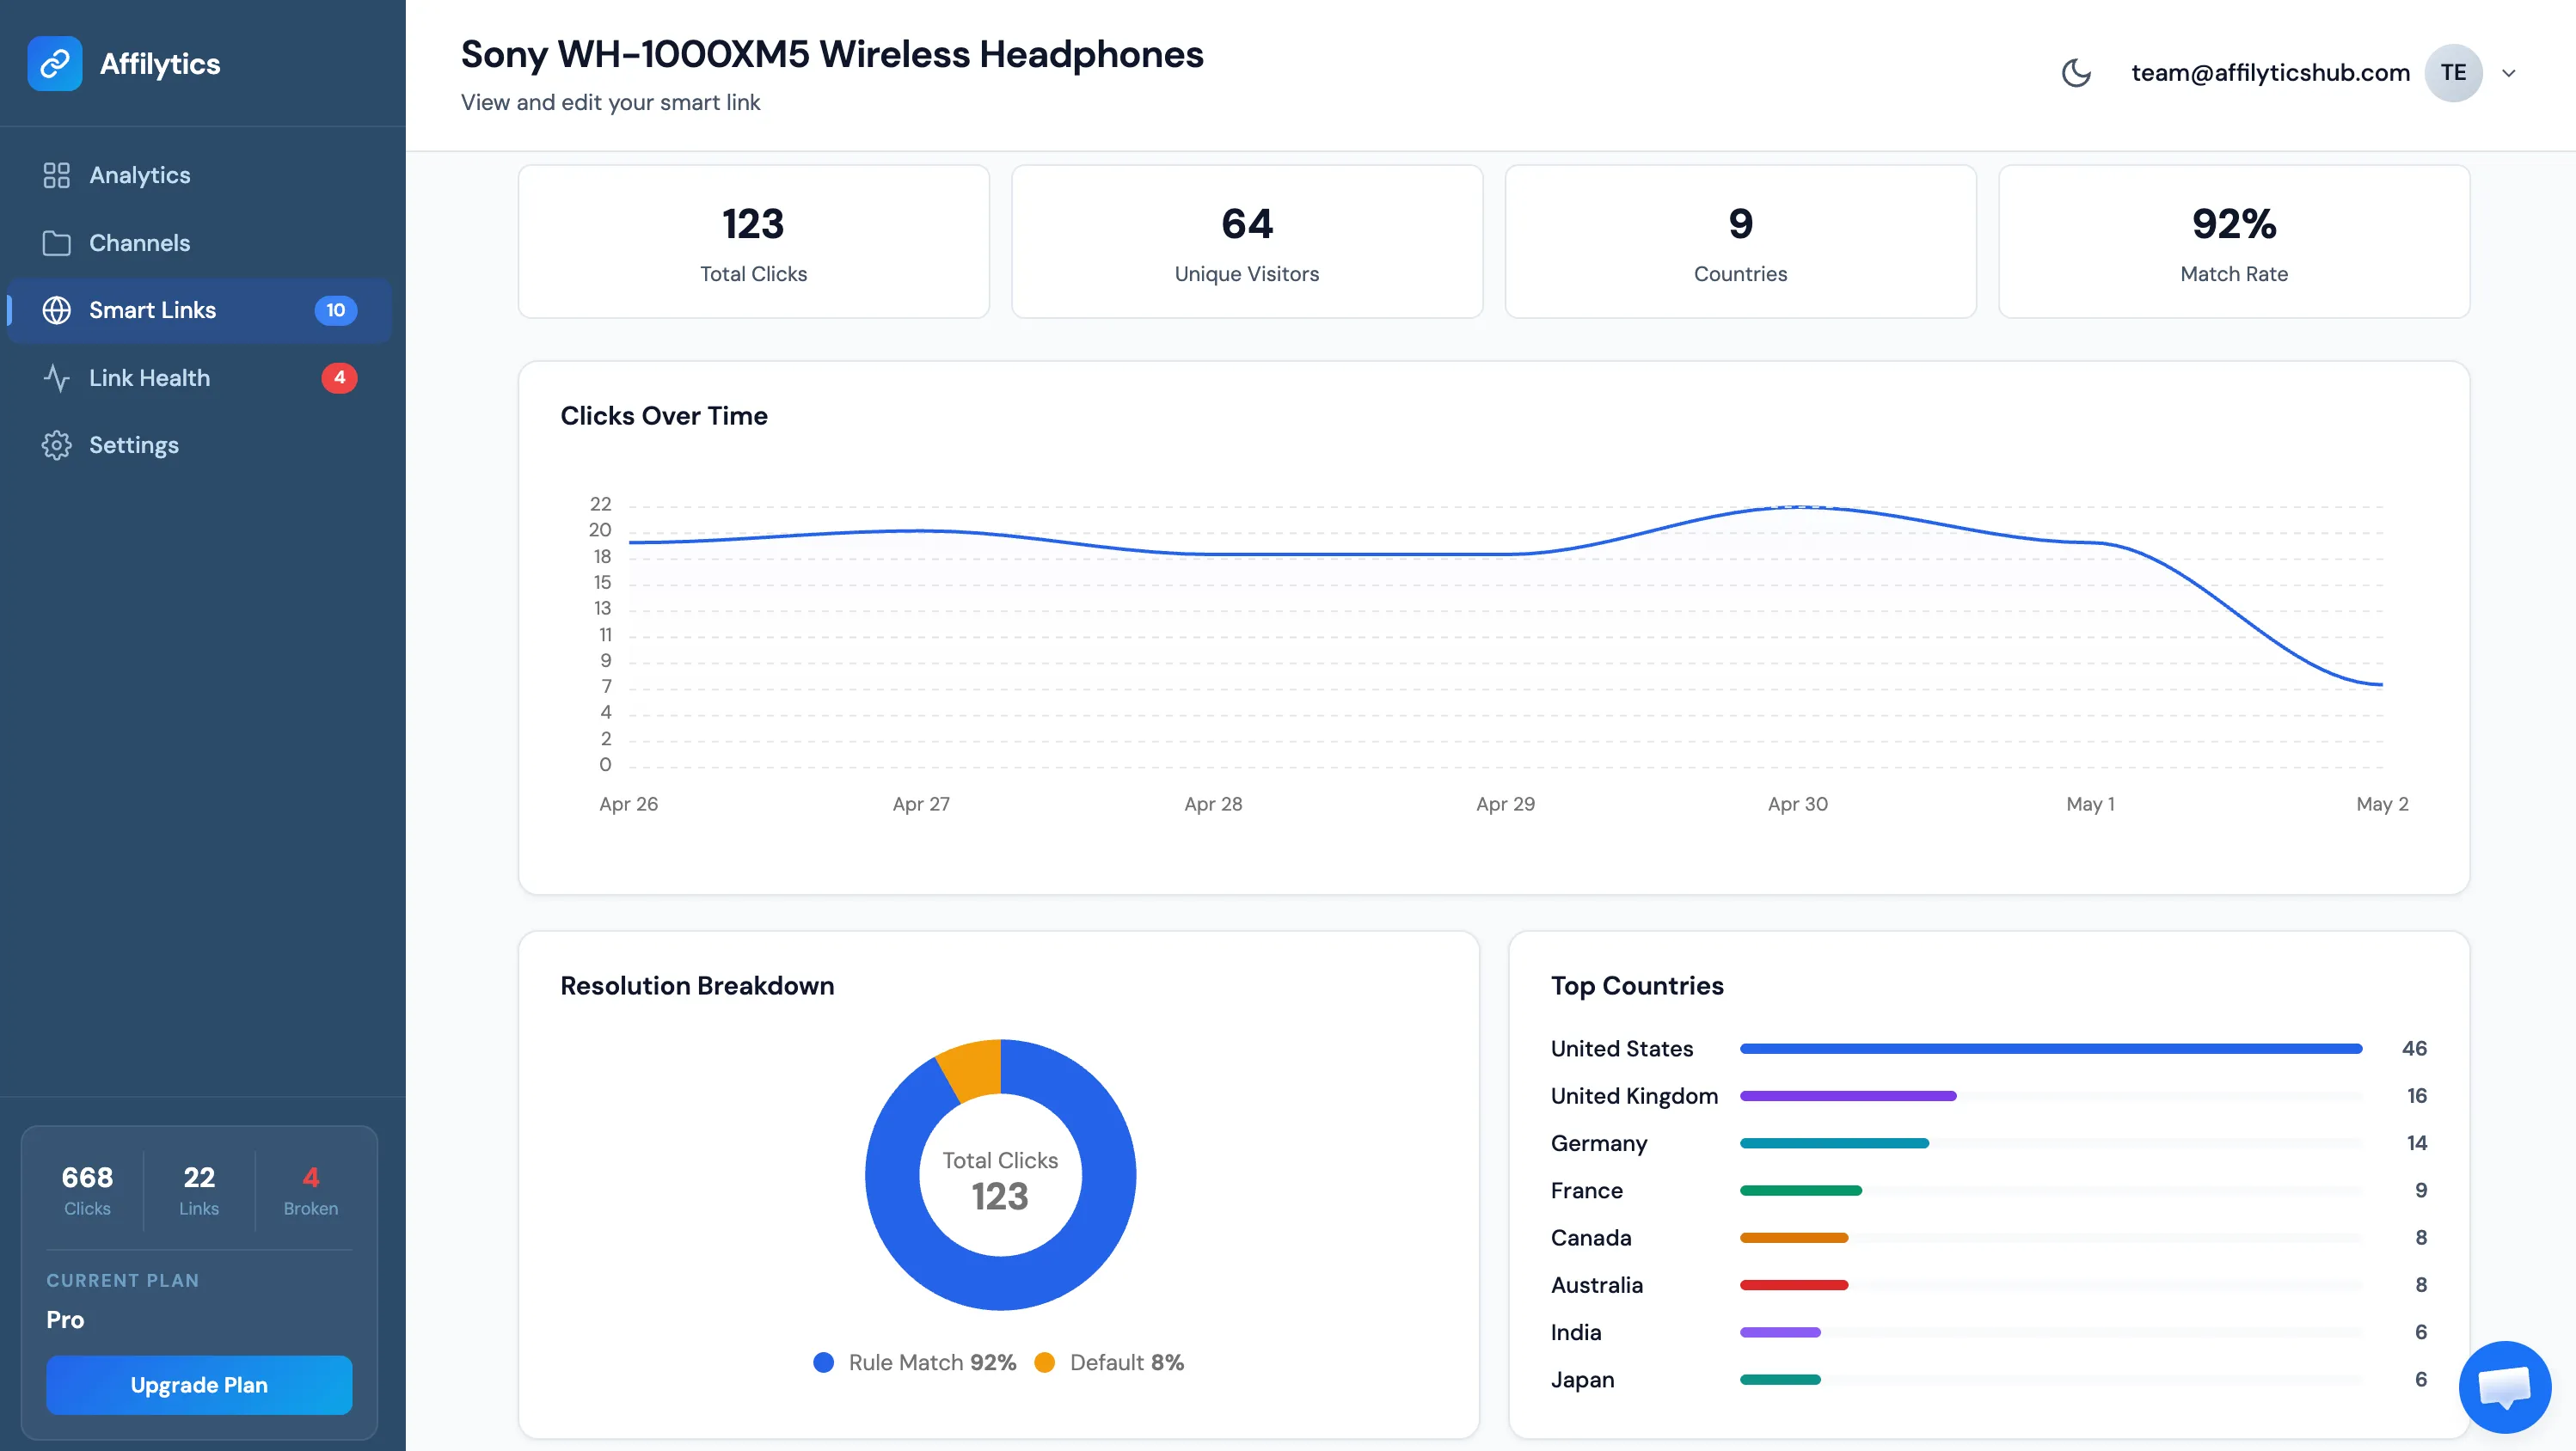Click the Germany country label
The height and width of the screenshot is (1451, 2576).
tap(1599, 1143)
